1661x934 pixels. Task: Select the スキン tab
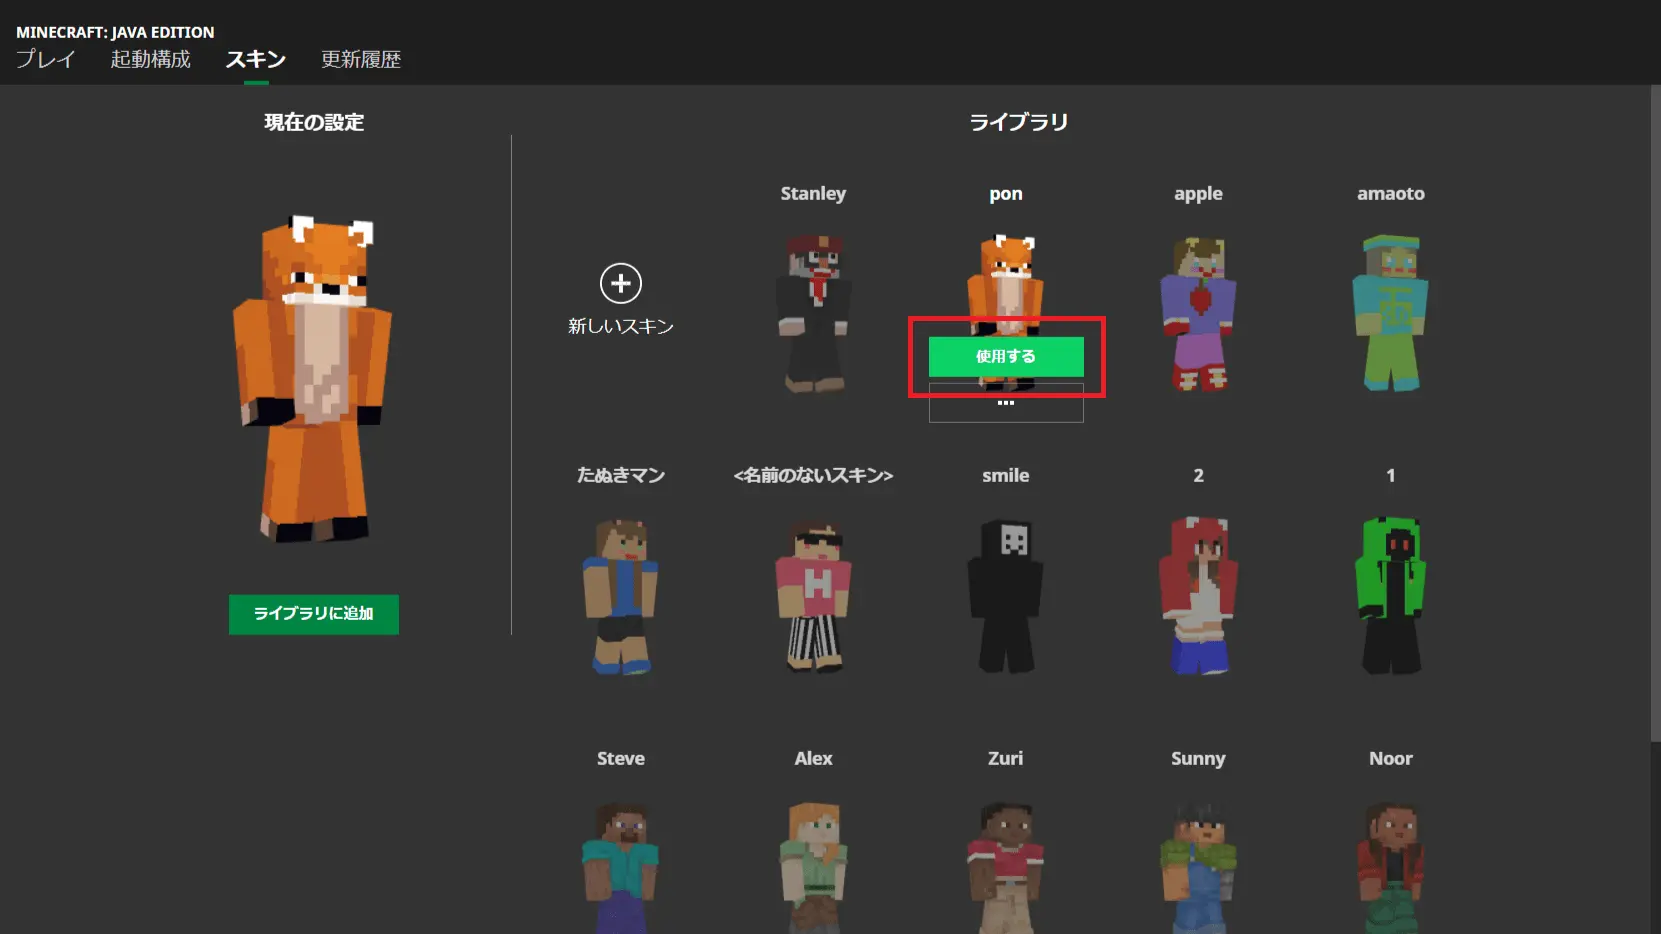click(256, 60)
